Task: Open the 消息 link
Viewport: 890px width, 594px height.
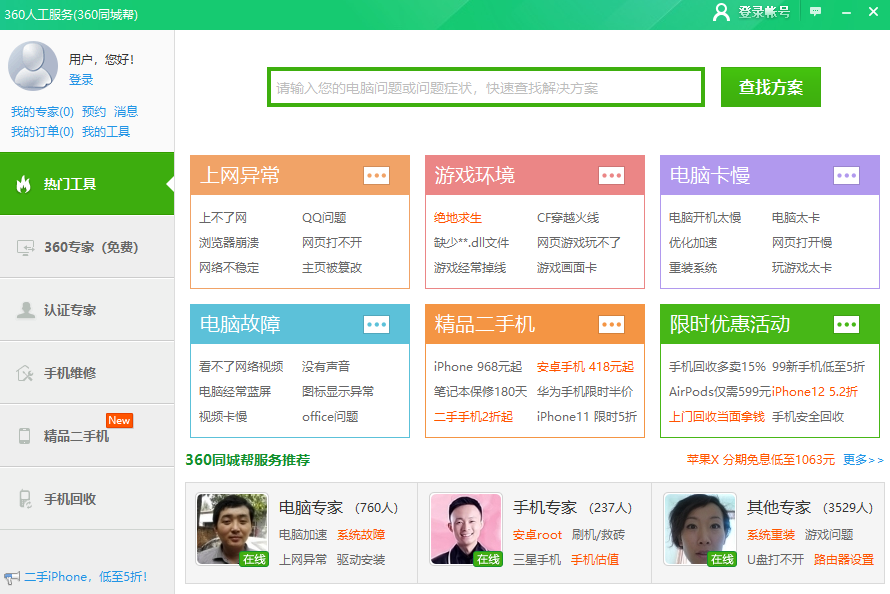Action: tap(125, 111)
